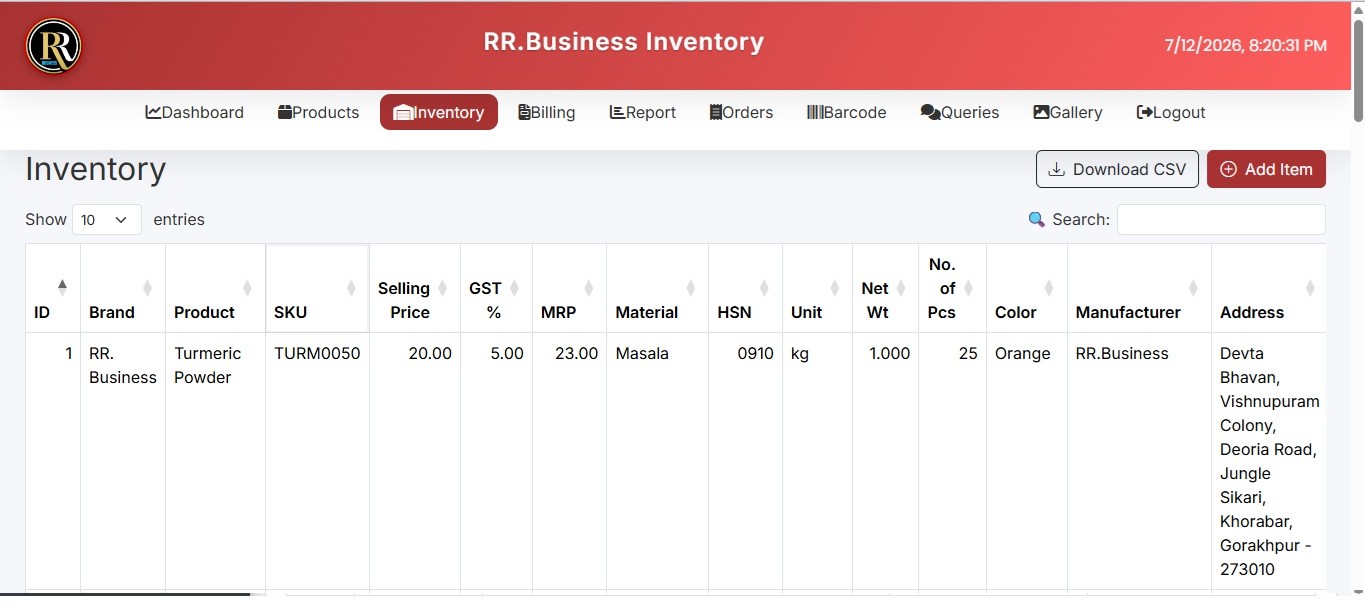Click the date and time display
The width and height of the screenshot is (1365, 613).
[x=1246, y=46]
